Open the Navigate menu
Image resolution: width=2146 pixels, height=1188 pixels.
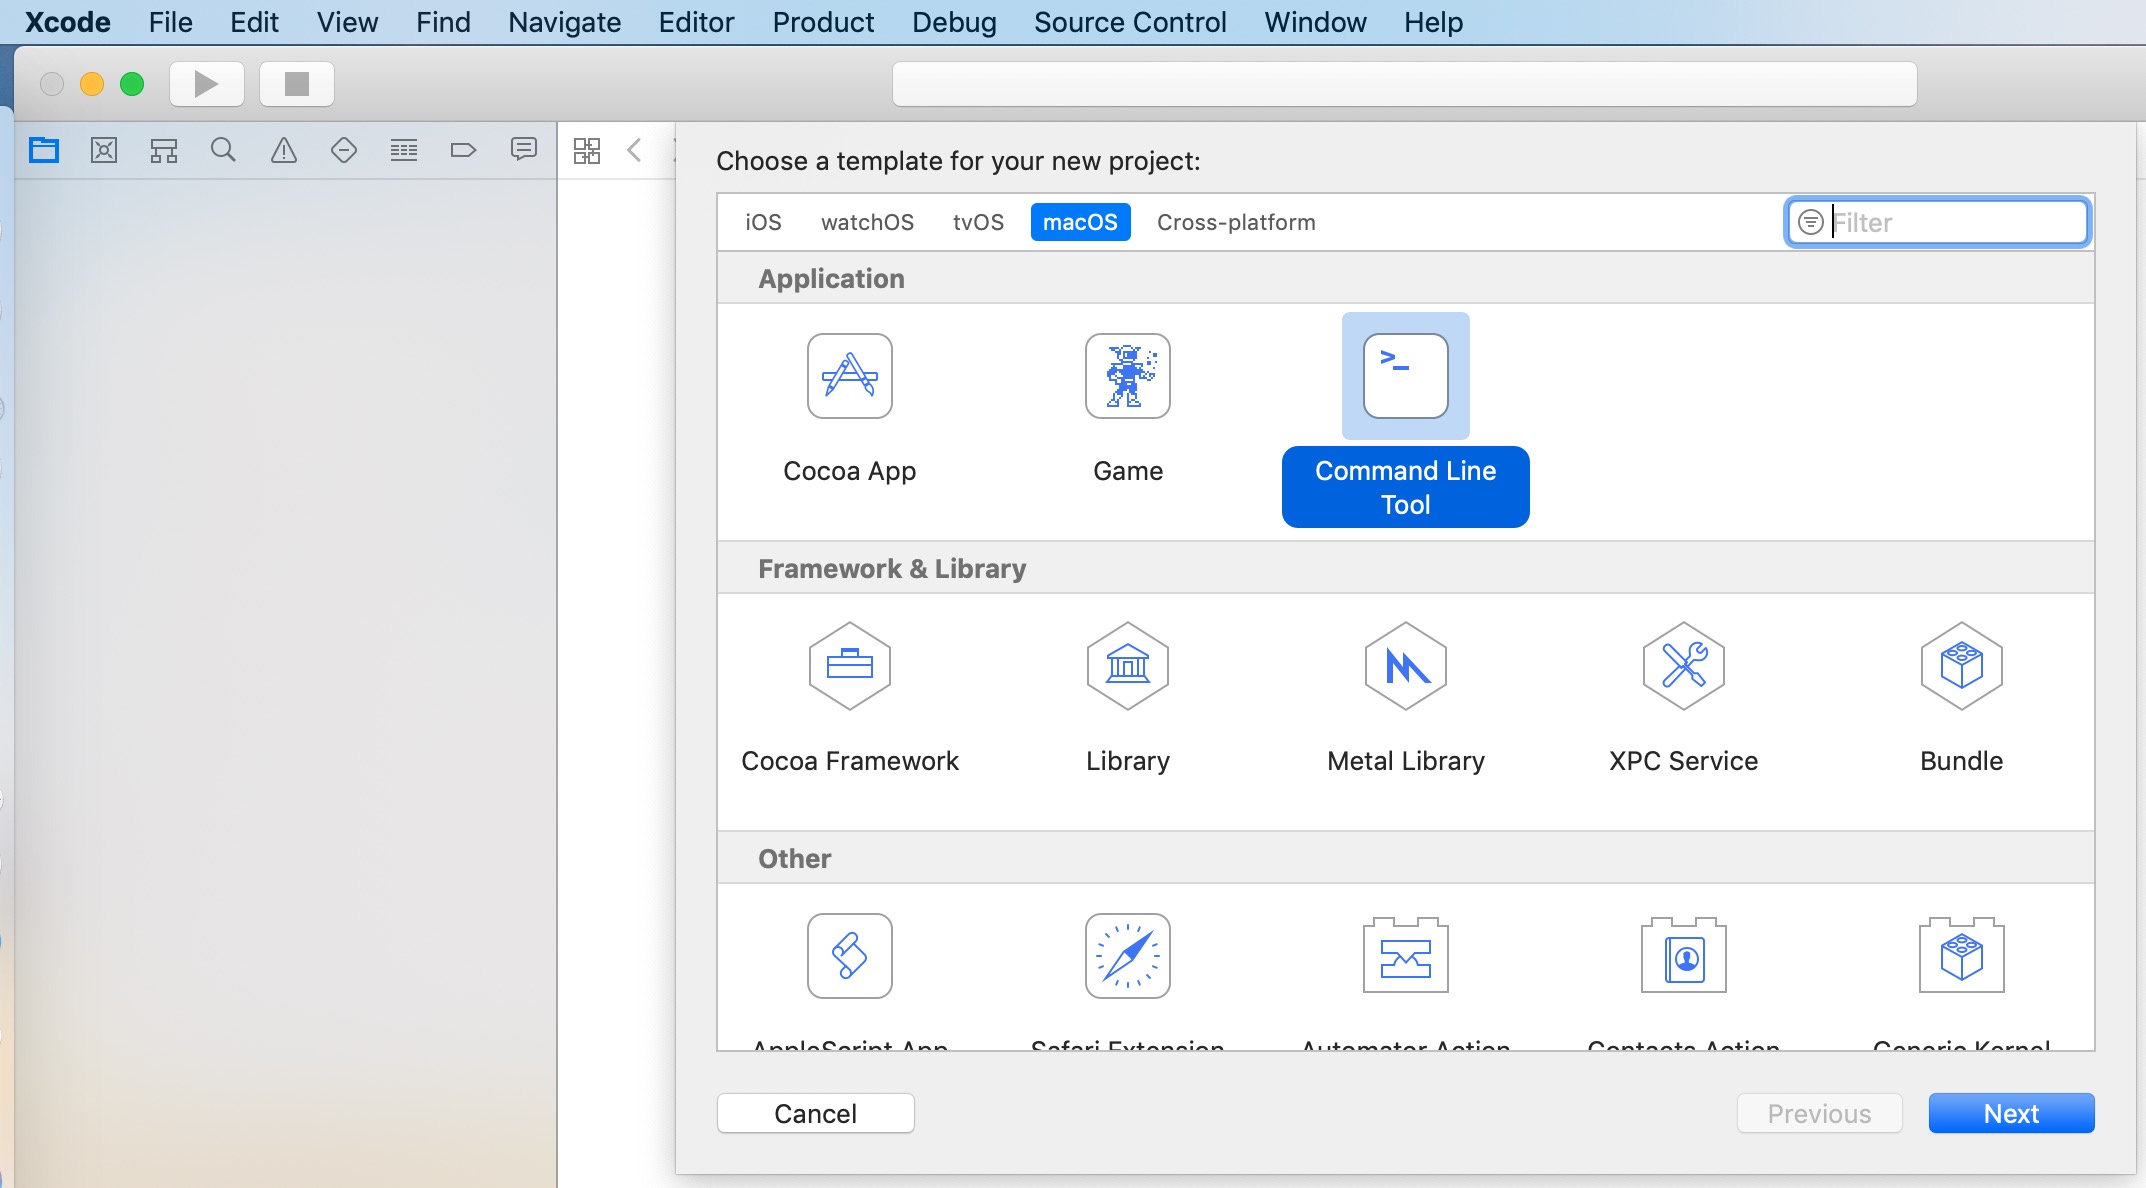pos(564,22)
